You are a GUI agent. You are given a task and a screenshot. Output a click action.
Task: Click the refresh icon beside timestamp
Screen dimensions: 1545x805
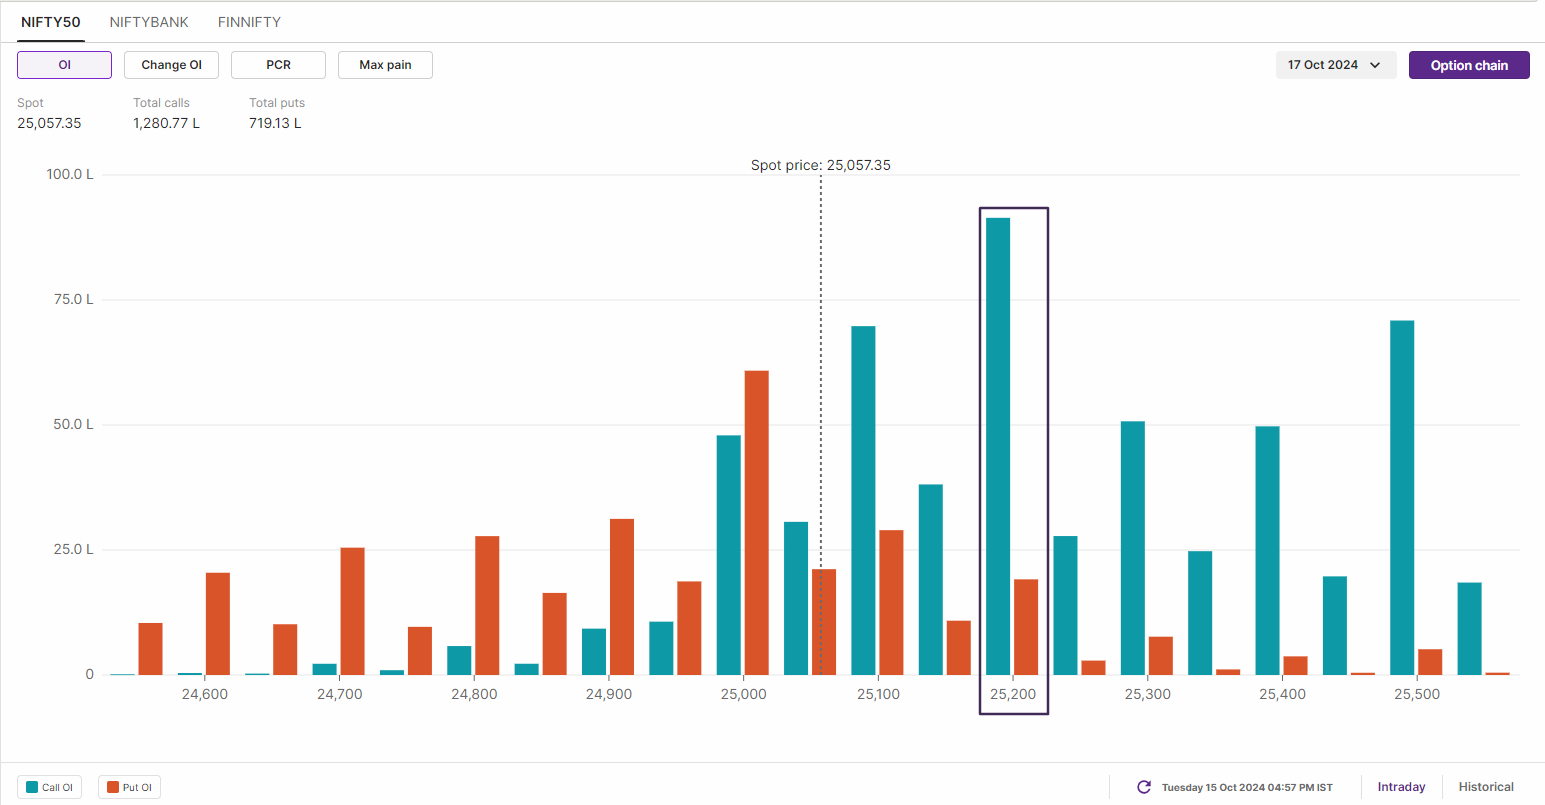1144,787
